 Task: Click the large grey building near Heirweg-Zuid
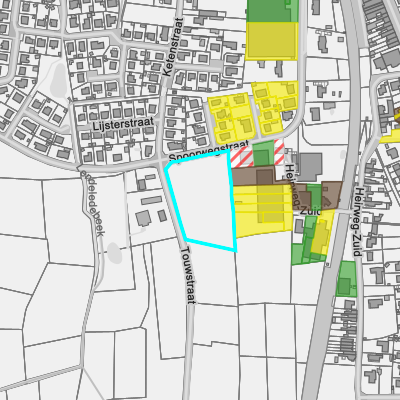311,167
